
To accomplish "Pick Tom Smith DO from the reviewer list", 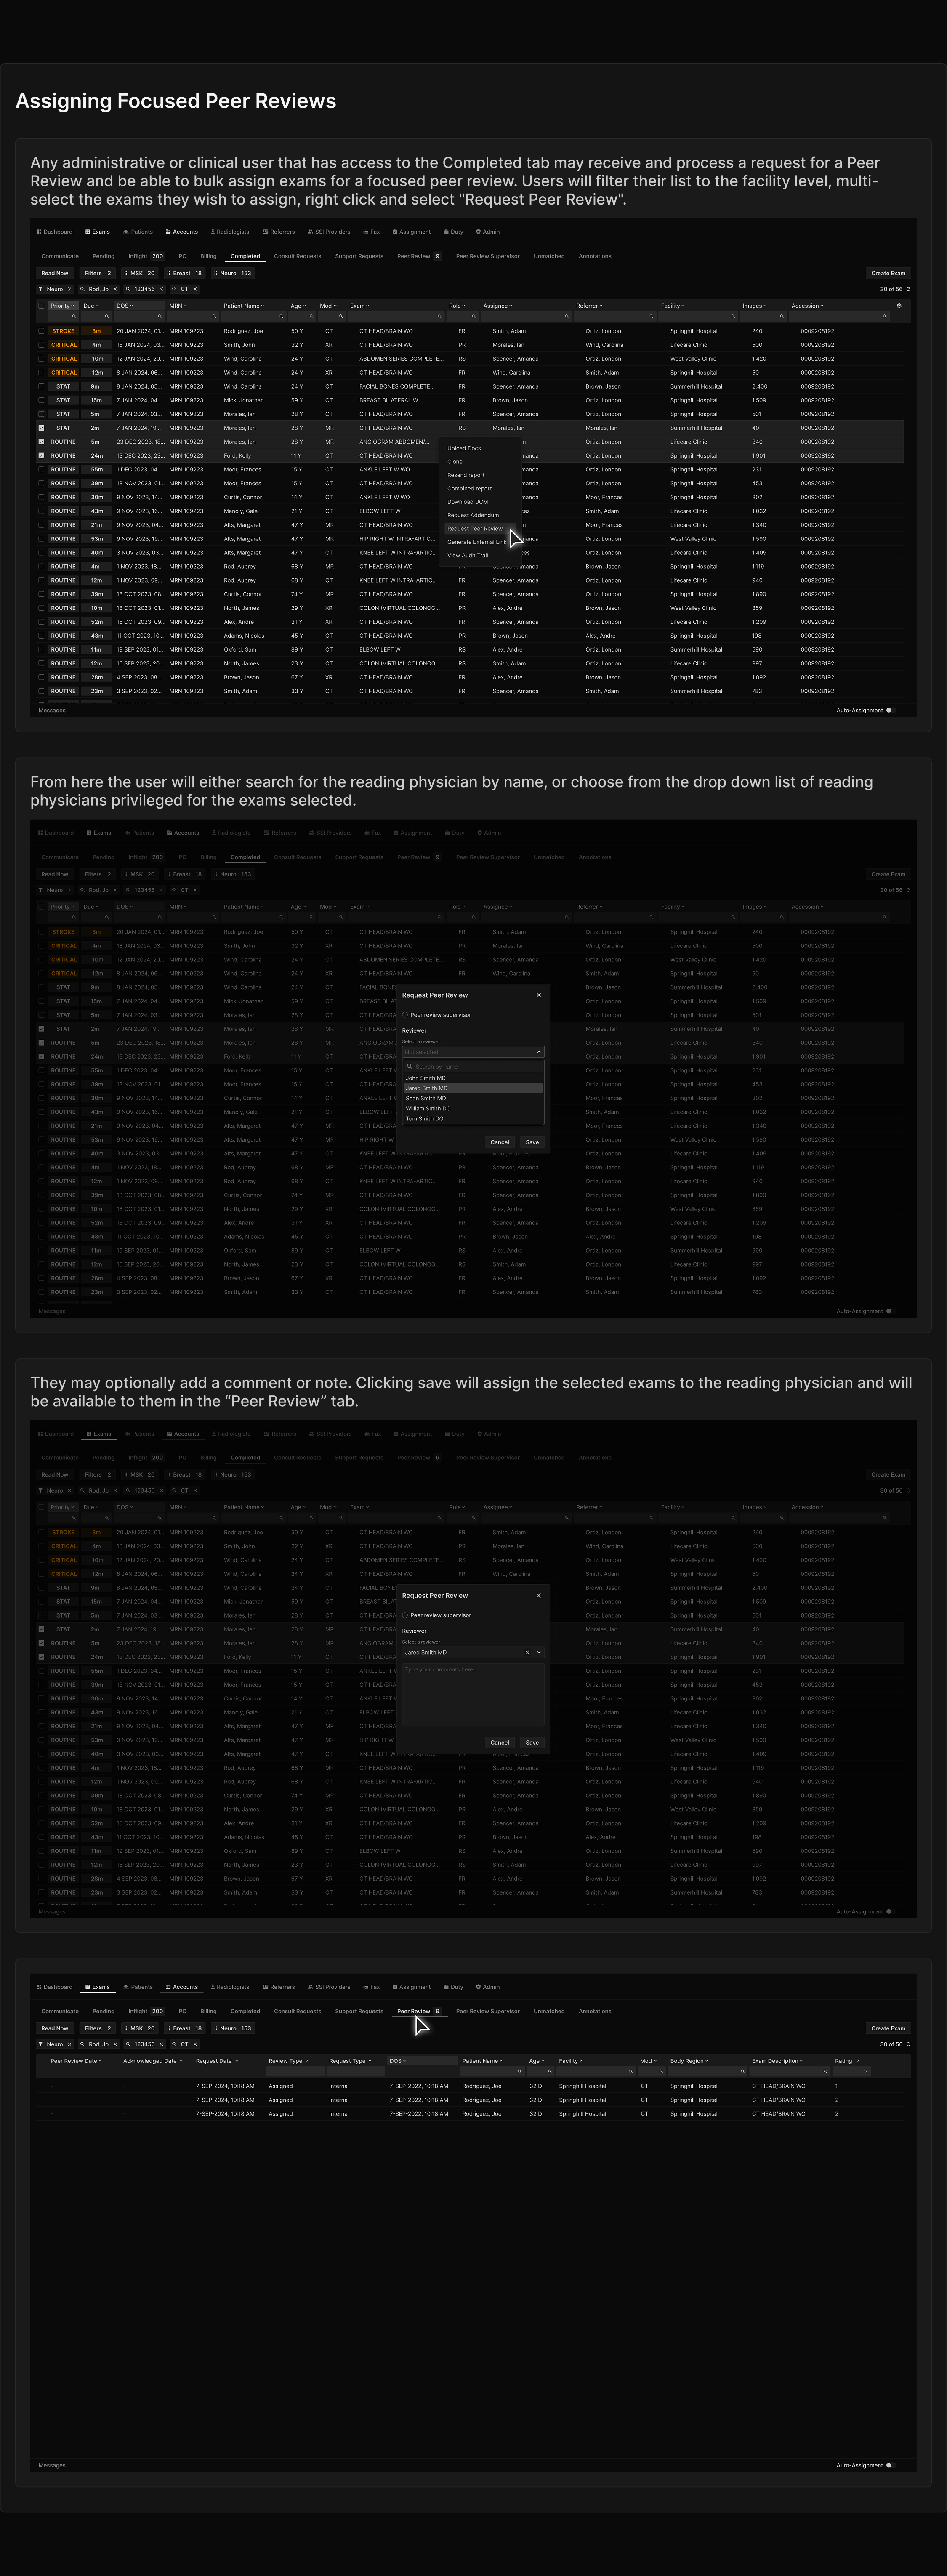I will (x=473, y=1119).
